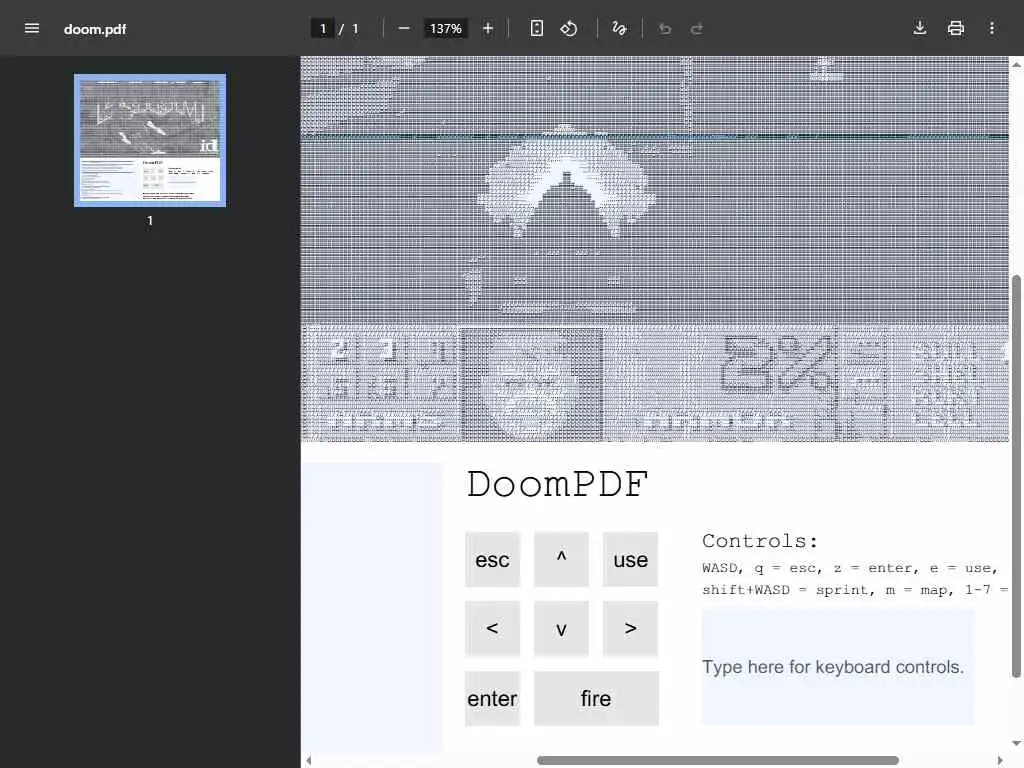Click the Doom game display area
The image size is (1024, 768).
[655, 249]
